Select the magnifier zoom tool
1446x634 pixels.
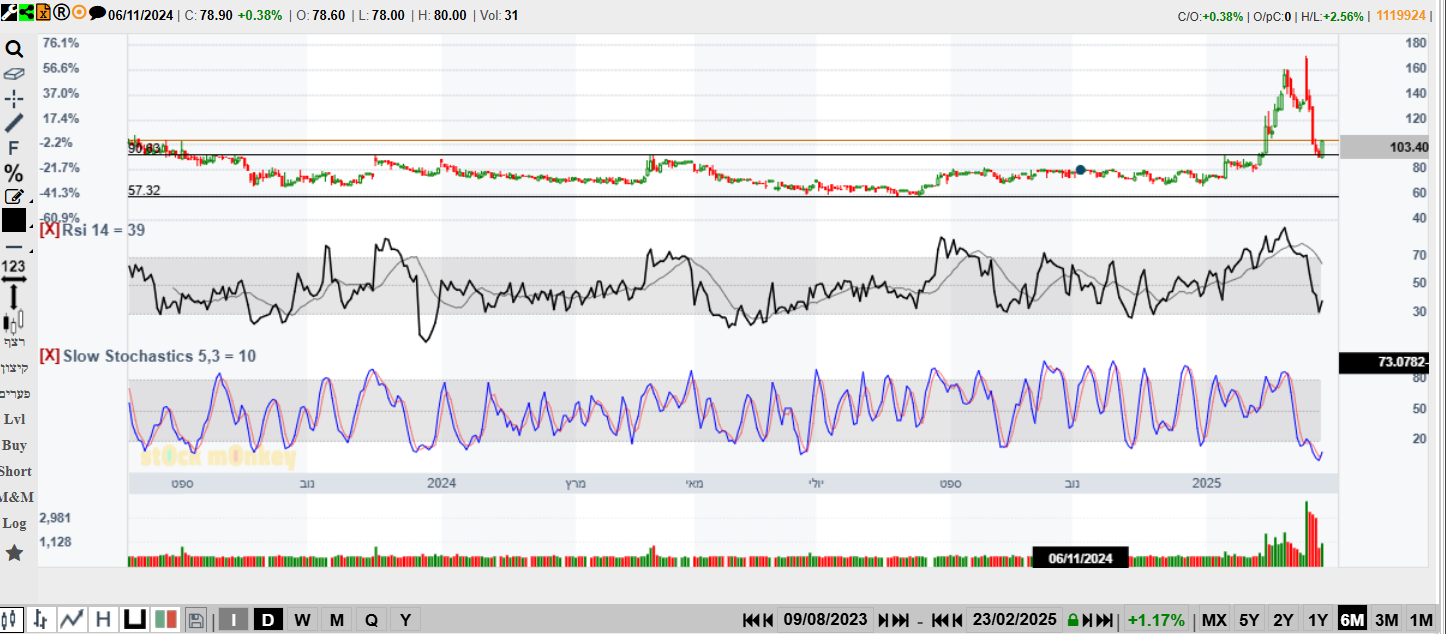pyautogui.click(x=14, y=49)
